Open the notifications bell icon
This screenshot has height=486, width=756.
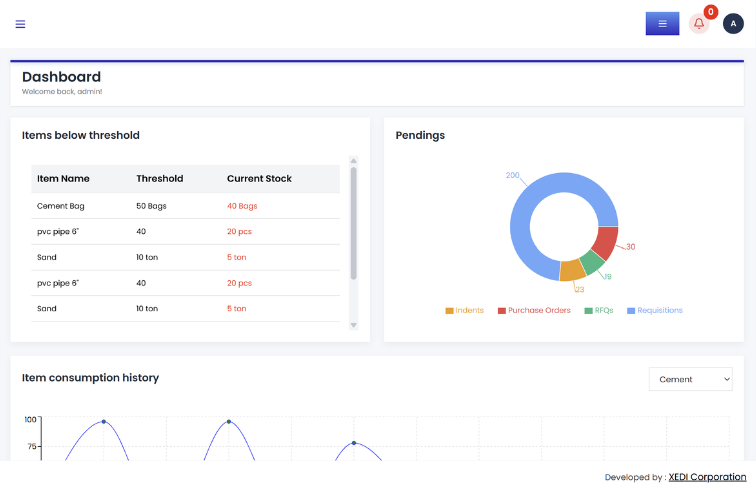pos(699,24)
